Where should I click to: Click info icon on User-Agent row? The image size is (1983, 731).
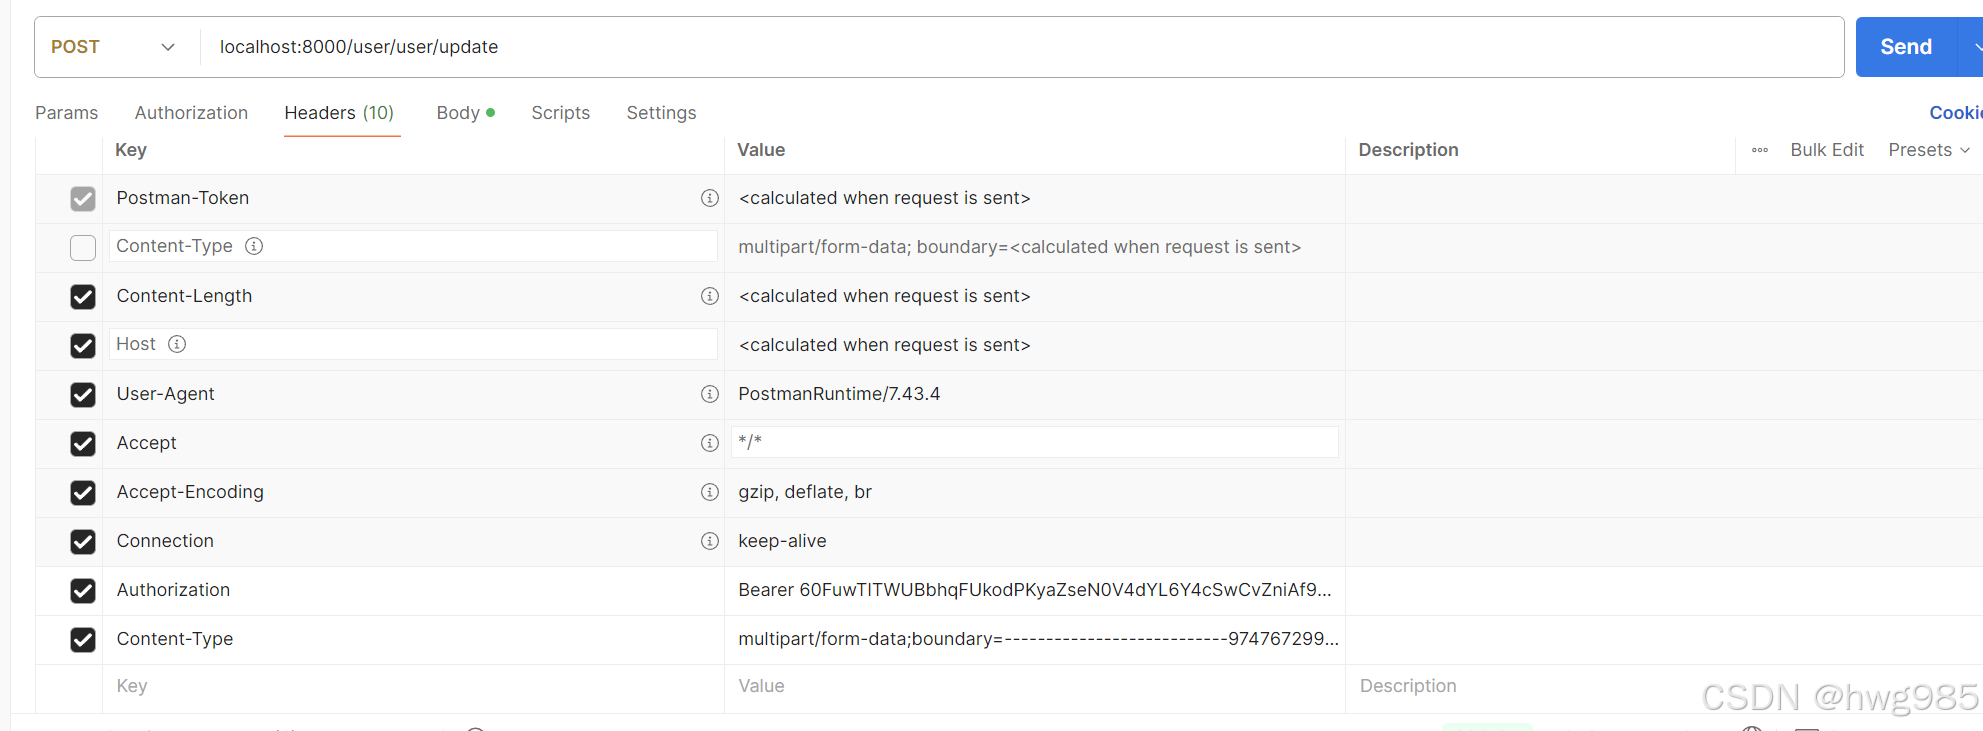click(x=710, y=394)
